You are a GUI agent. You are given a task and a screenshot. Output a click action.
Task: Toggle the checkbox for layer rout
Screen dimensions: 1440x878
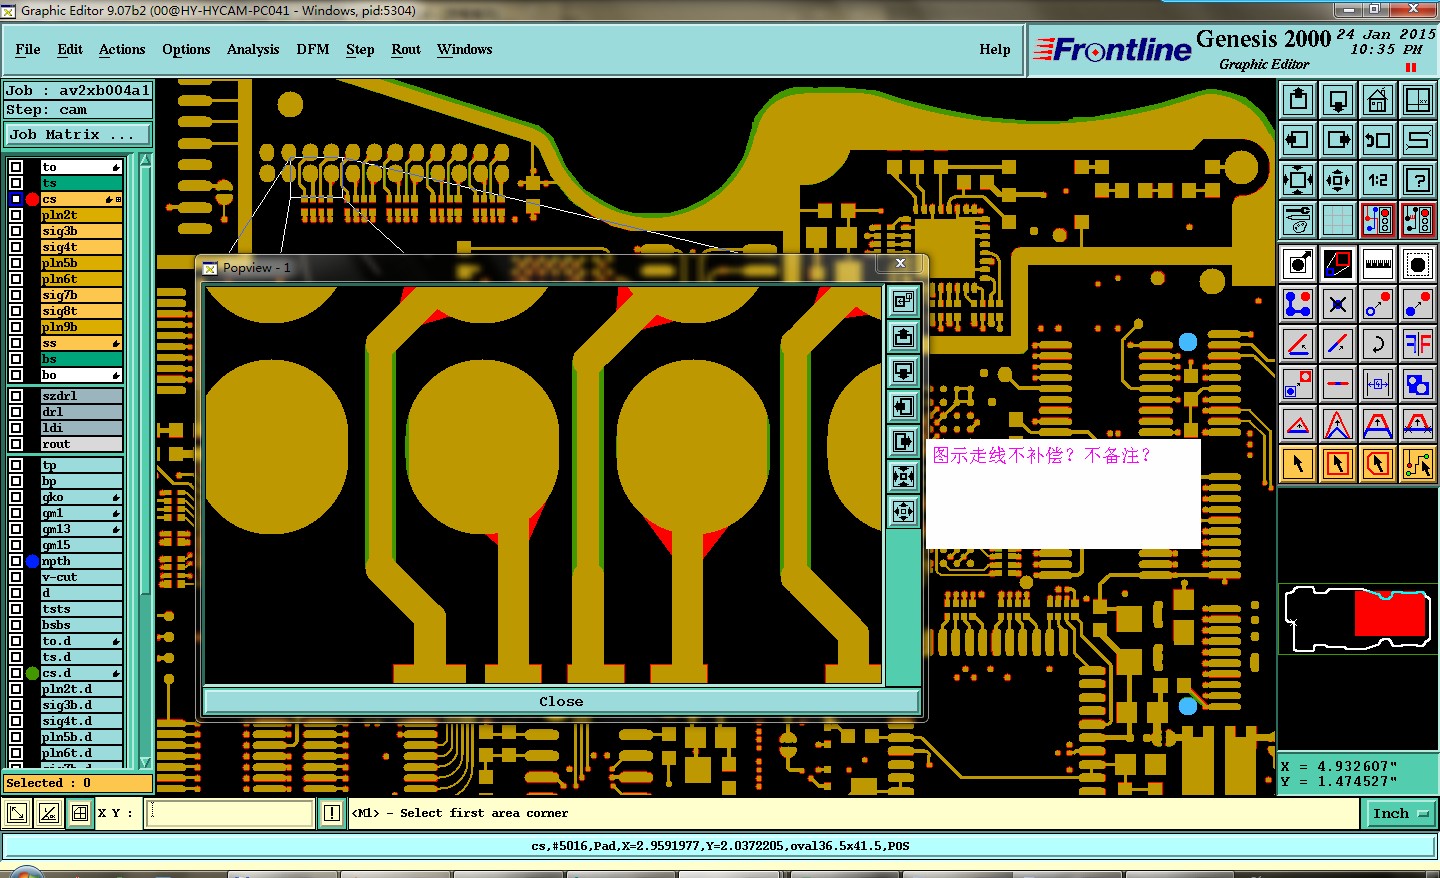[x=16, y=444]
